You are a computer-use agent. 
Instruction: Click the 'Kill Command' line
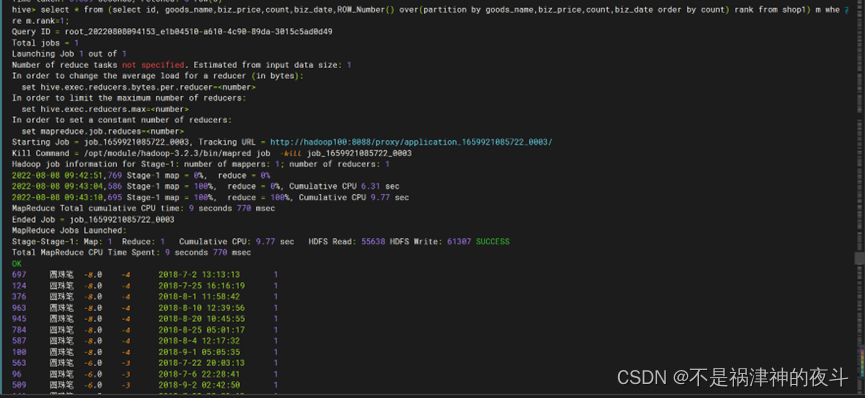tap(212, 153)
